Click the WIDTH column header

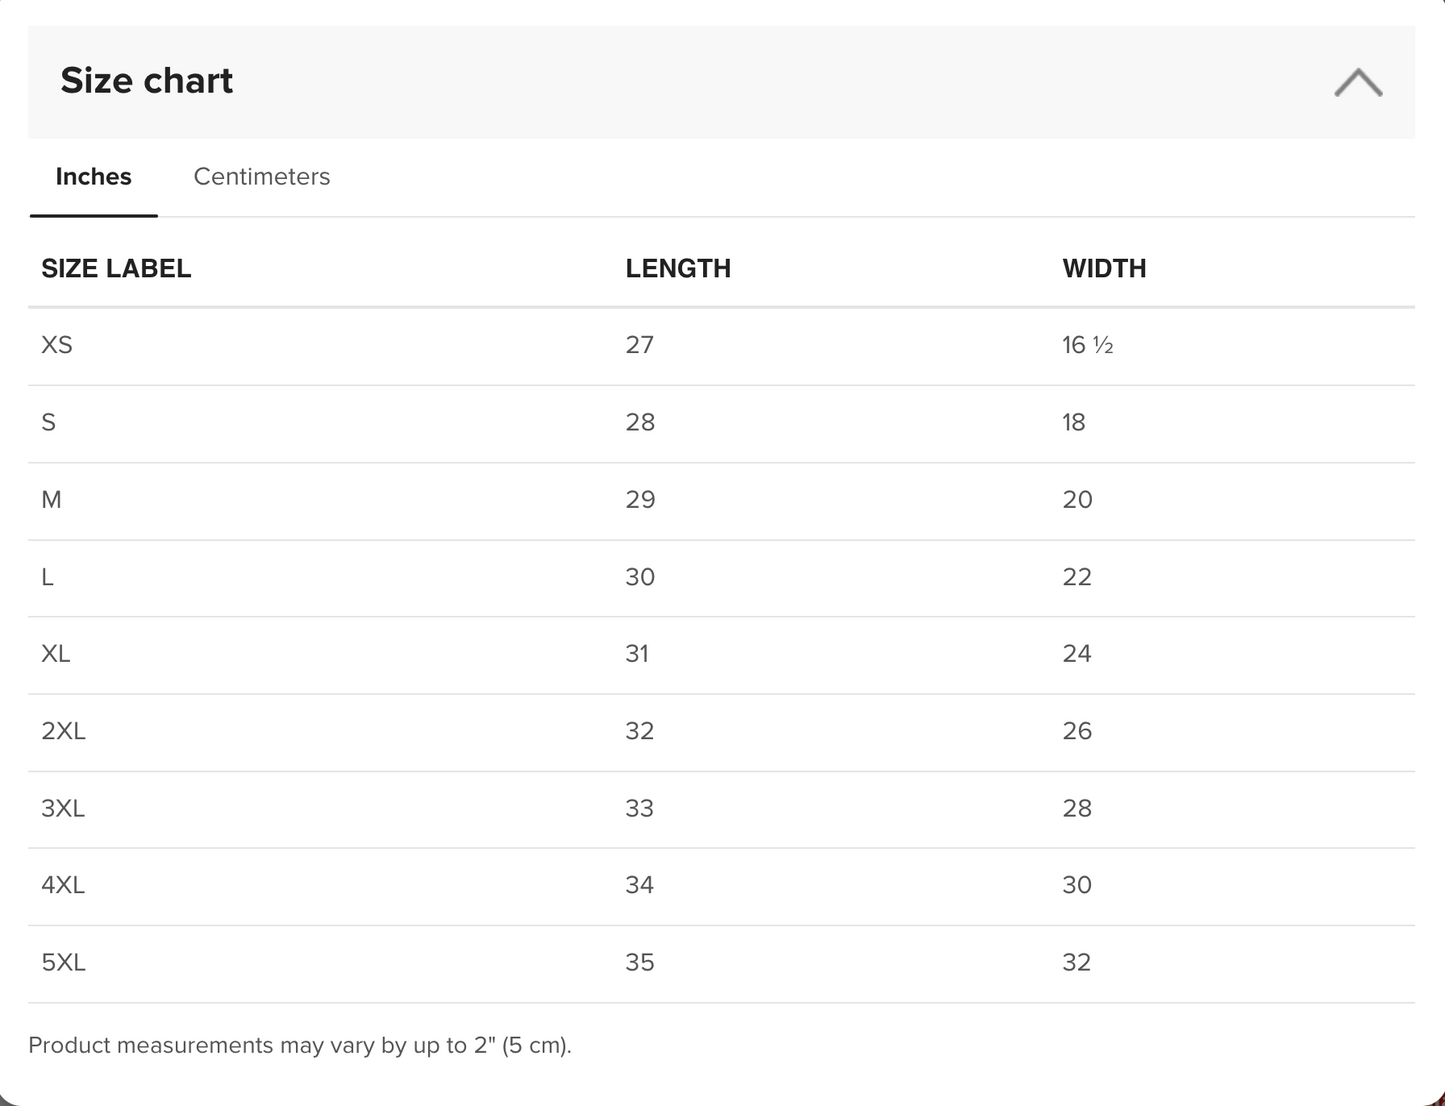click(1104, 268)
